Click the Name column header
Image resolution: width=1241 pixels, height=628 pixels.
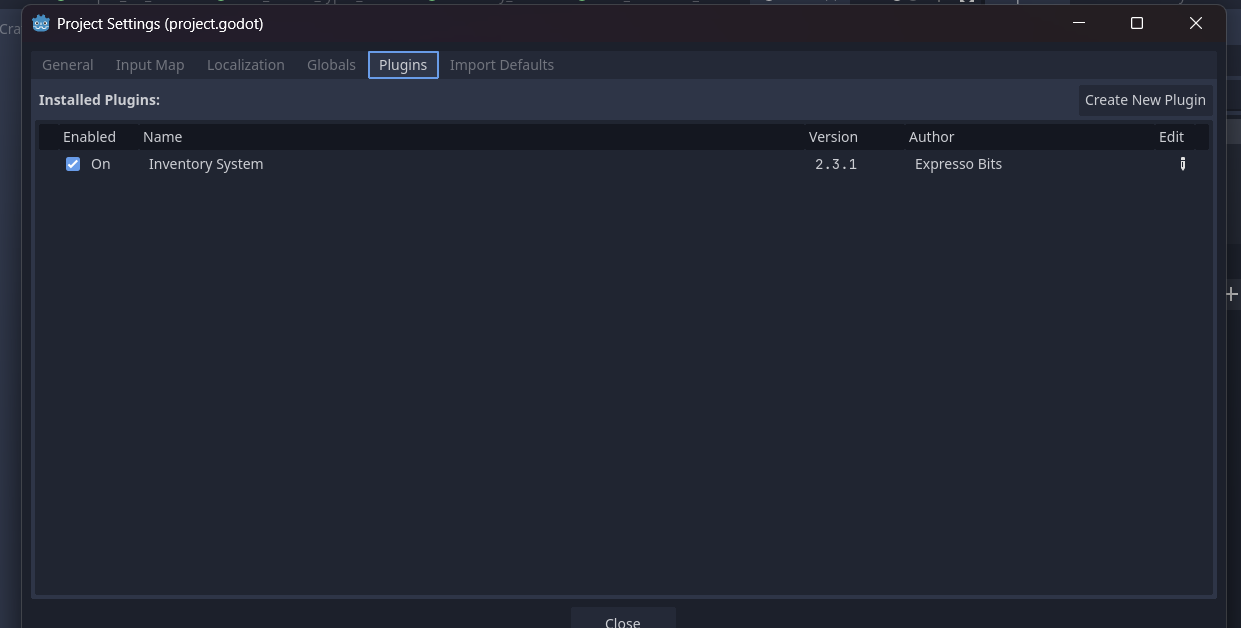tap(163, 137)
